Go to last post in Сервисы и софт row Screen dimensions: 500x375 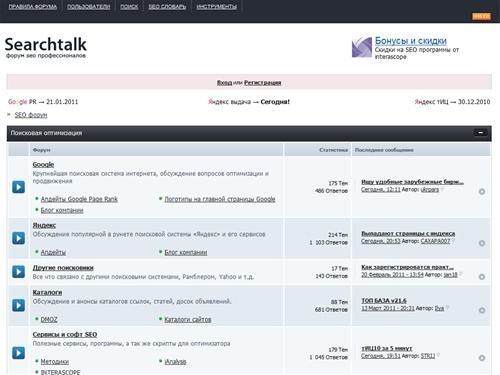point(482,358)
